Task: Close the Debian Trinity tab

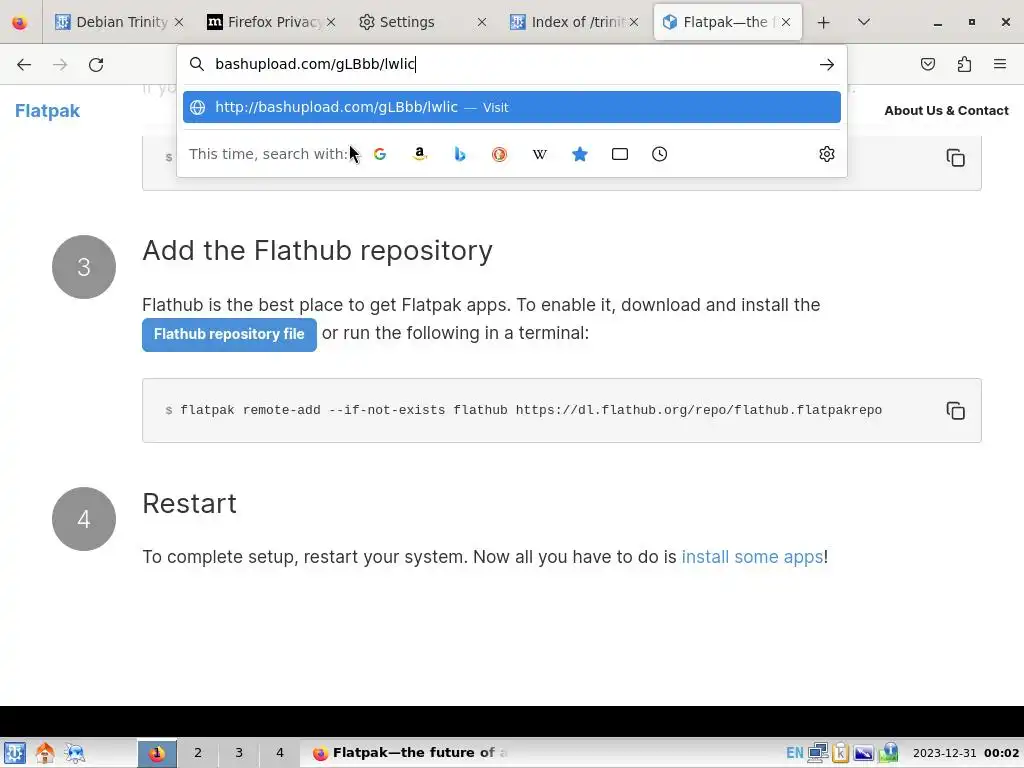Action: (x=178, y=22)
